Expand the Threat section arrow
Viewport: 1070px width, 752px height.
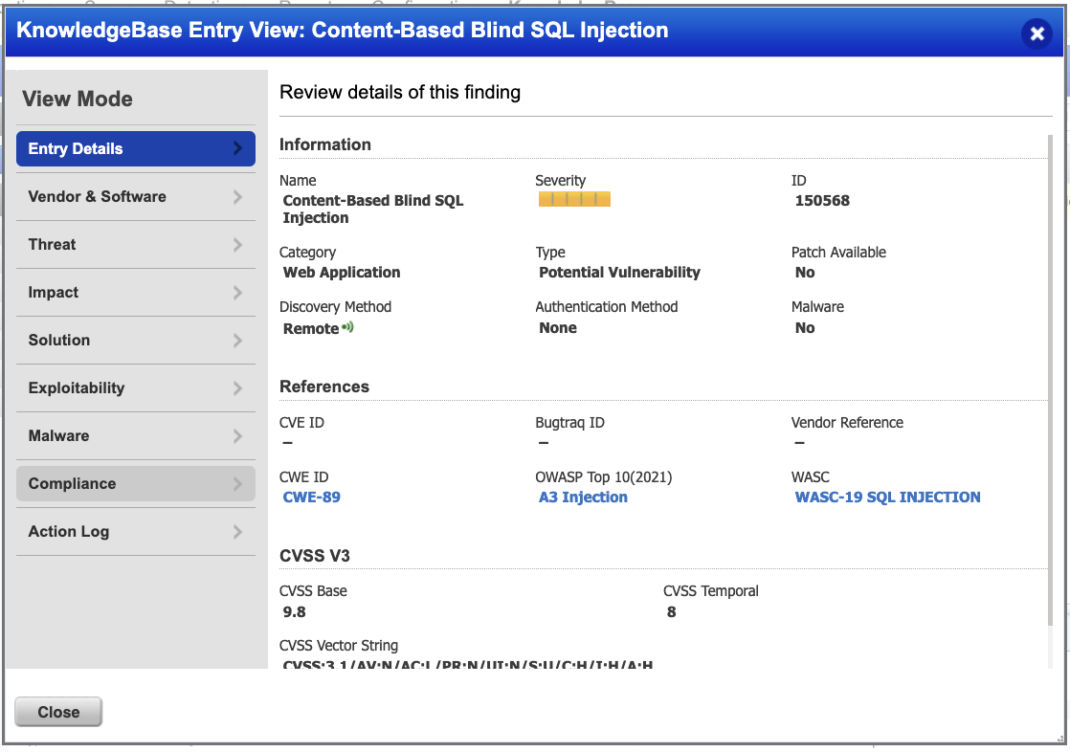[x=237, y=244]
